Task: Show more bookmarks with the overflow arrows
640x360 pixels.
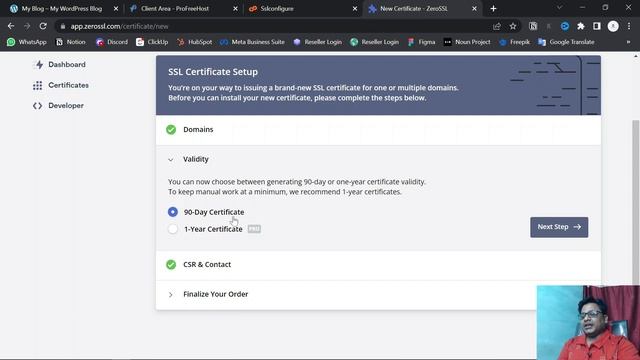Action: coord(628,42)
